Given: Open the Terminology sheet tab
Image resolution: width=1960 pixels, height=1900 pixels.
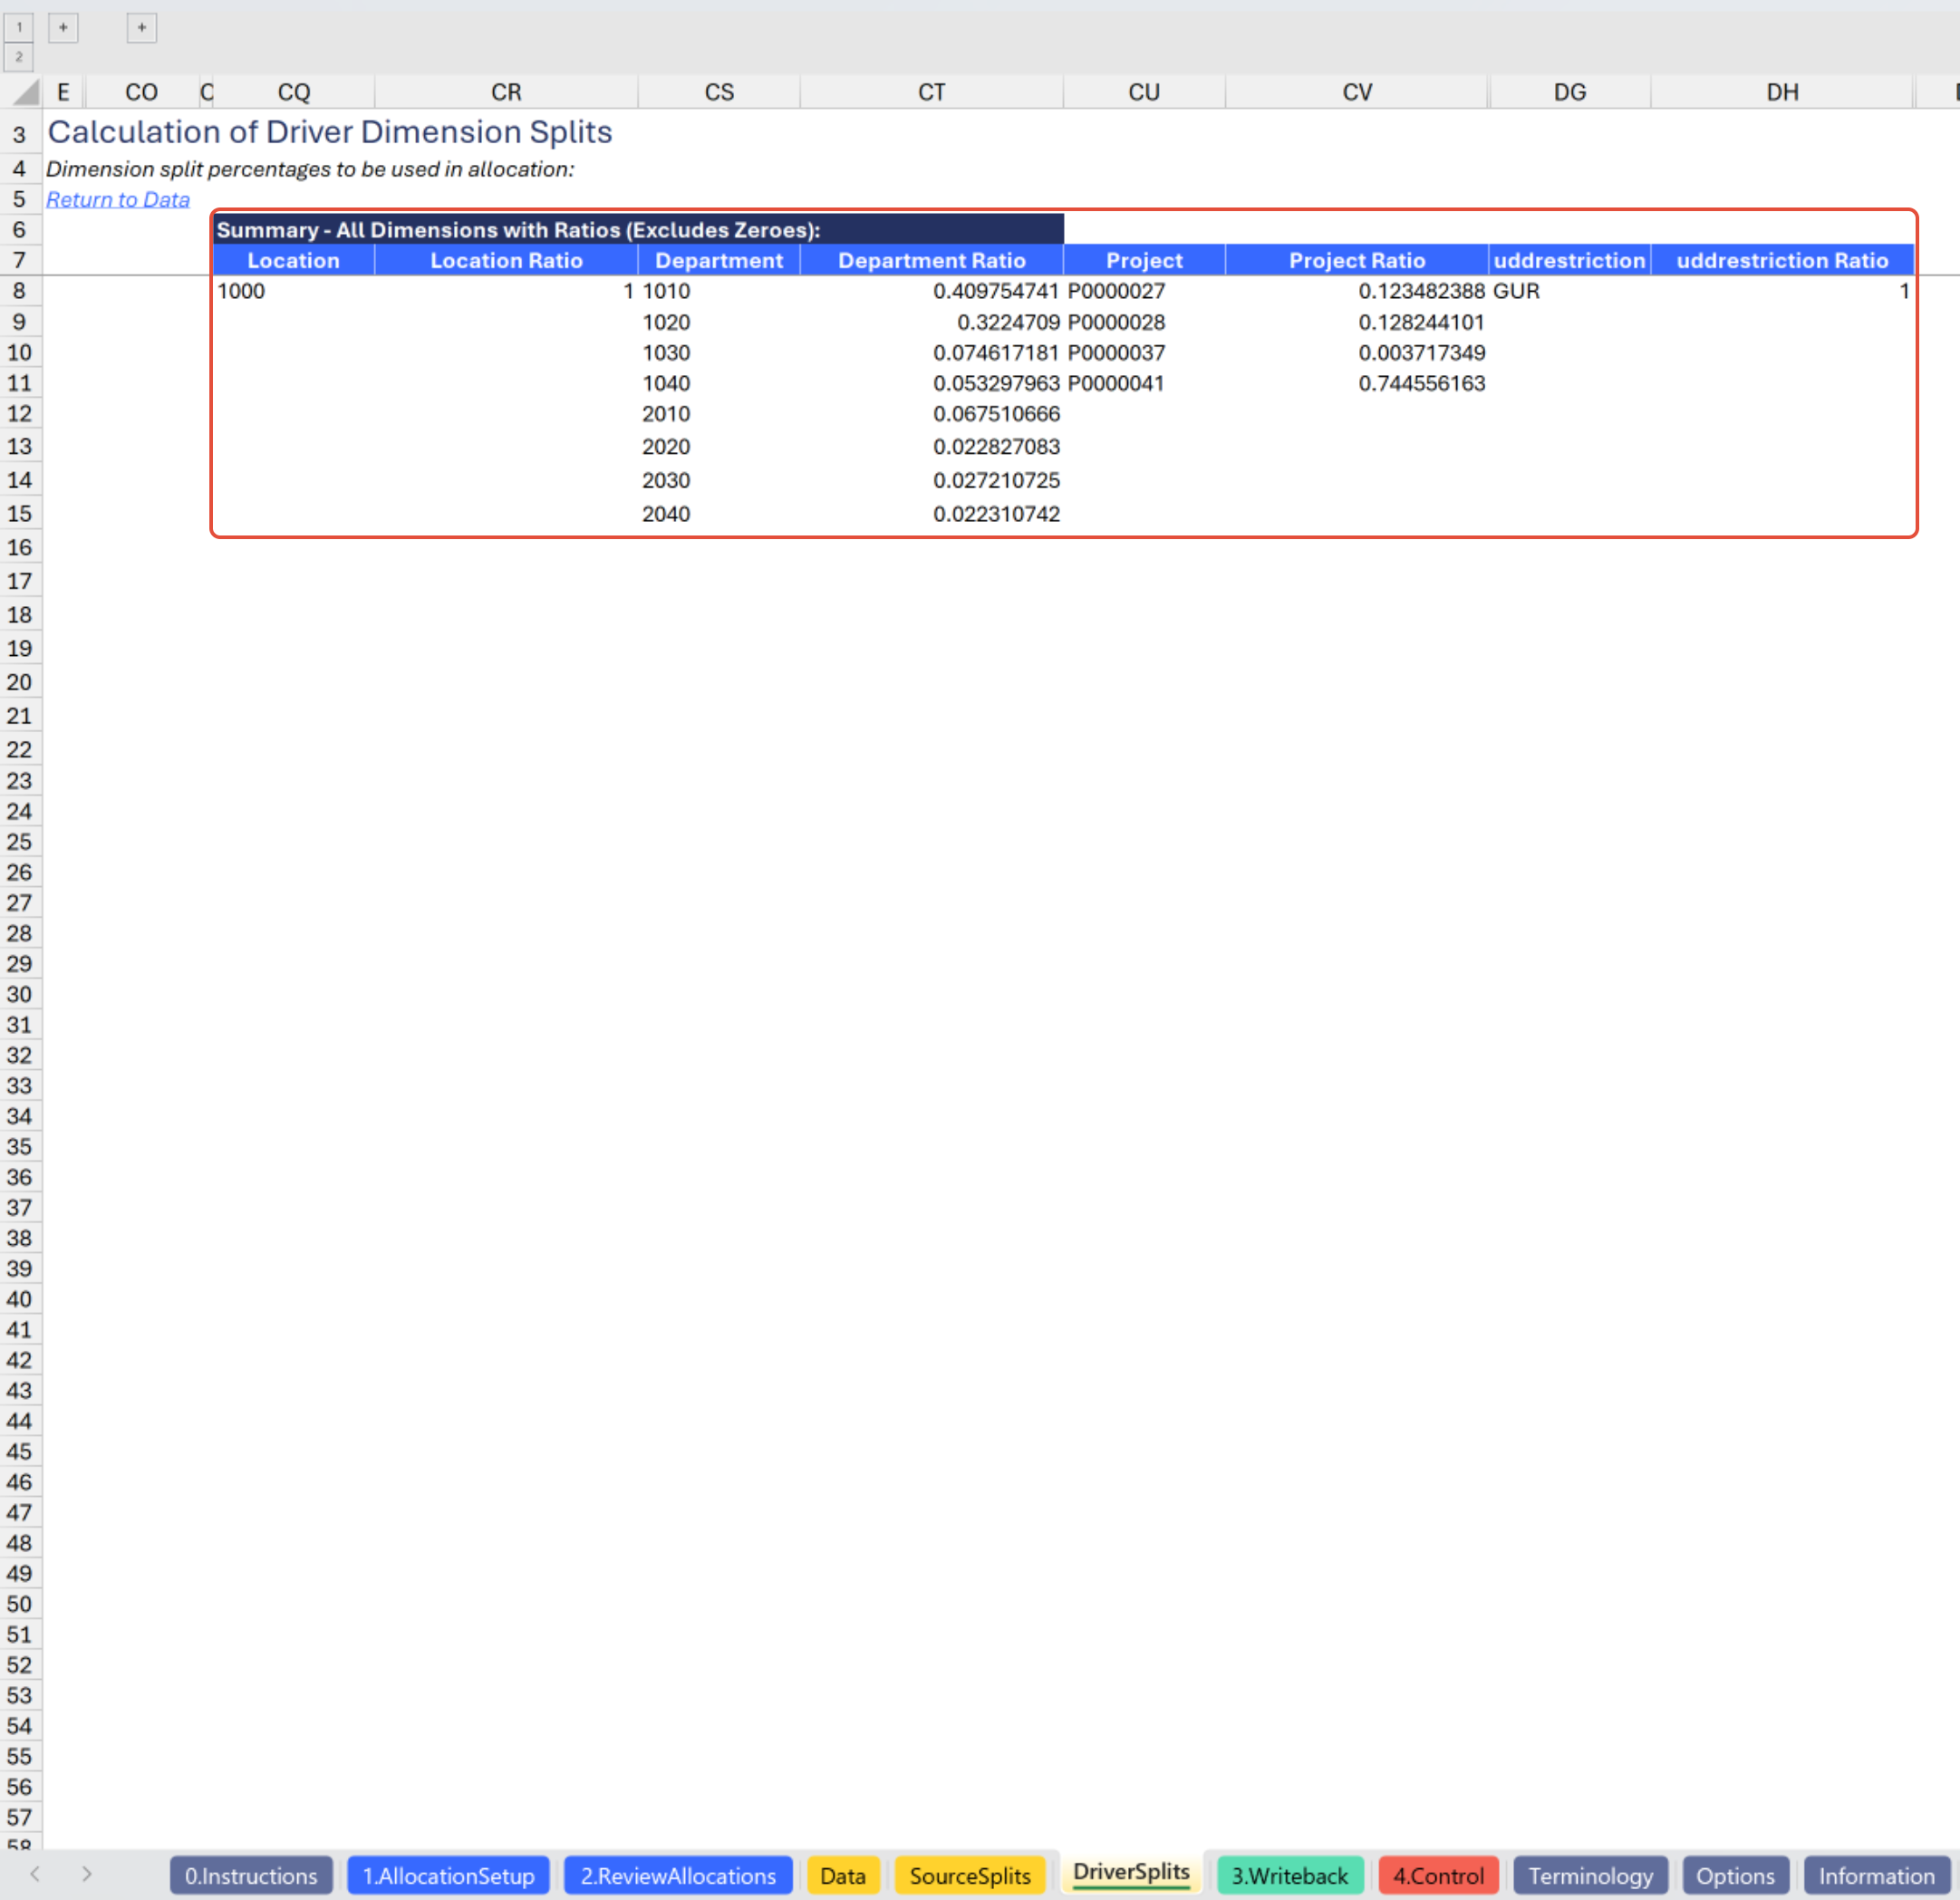Looking at the screenshot, I should tap(1589, 1875).
